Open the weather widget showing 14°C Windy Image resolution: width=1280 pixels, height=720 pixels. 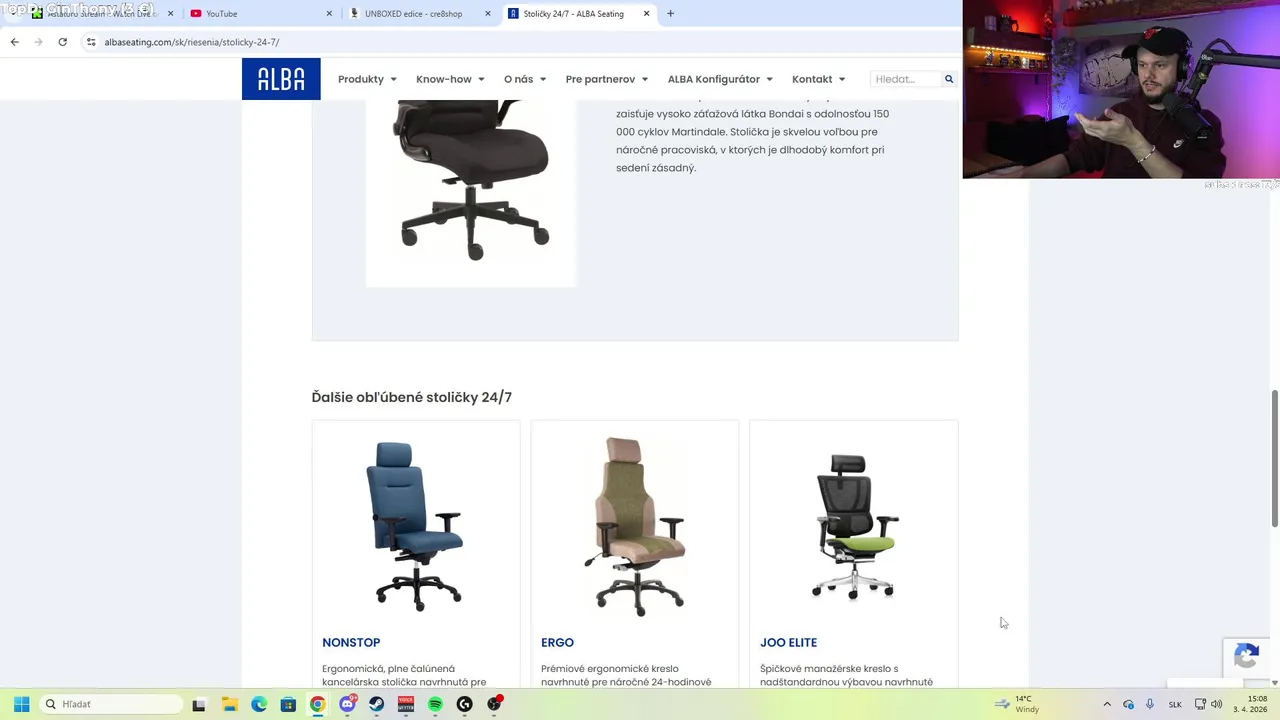click(1018, 704)
